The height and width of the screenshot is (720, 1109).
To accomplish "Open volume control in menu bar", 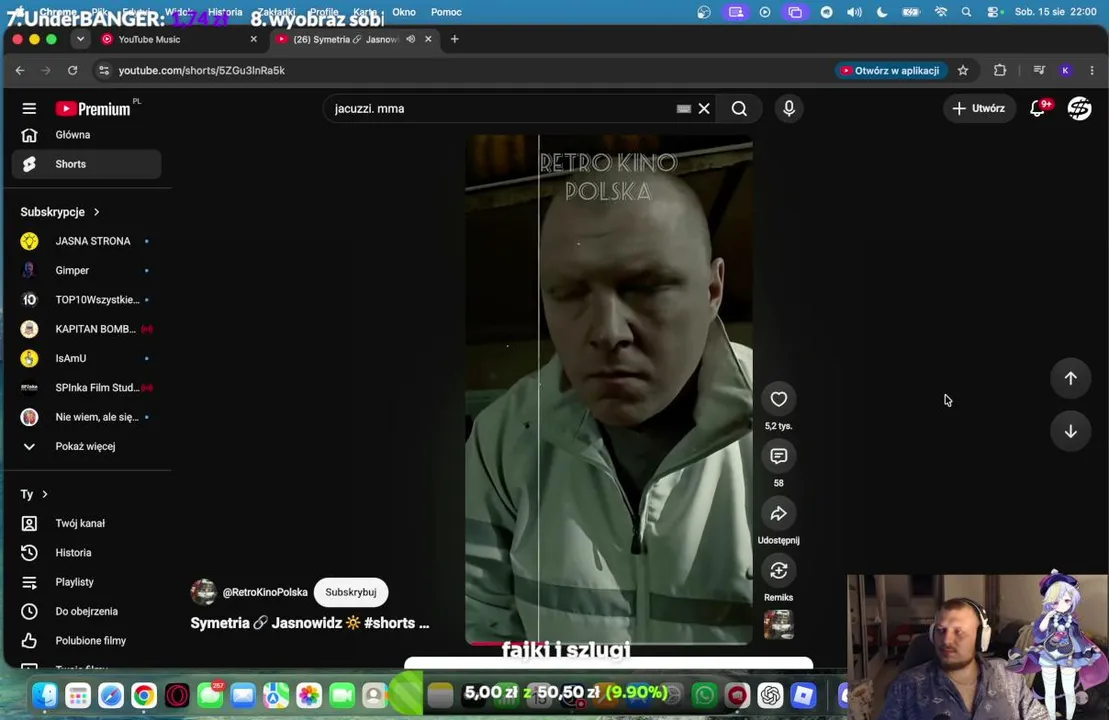I will point(854,12).
